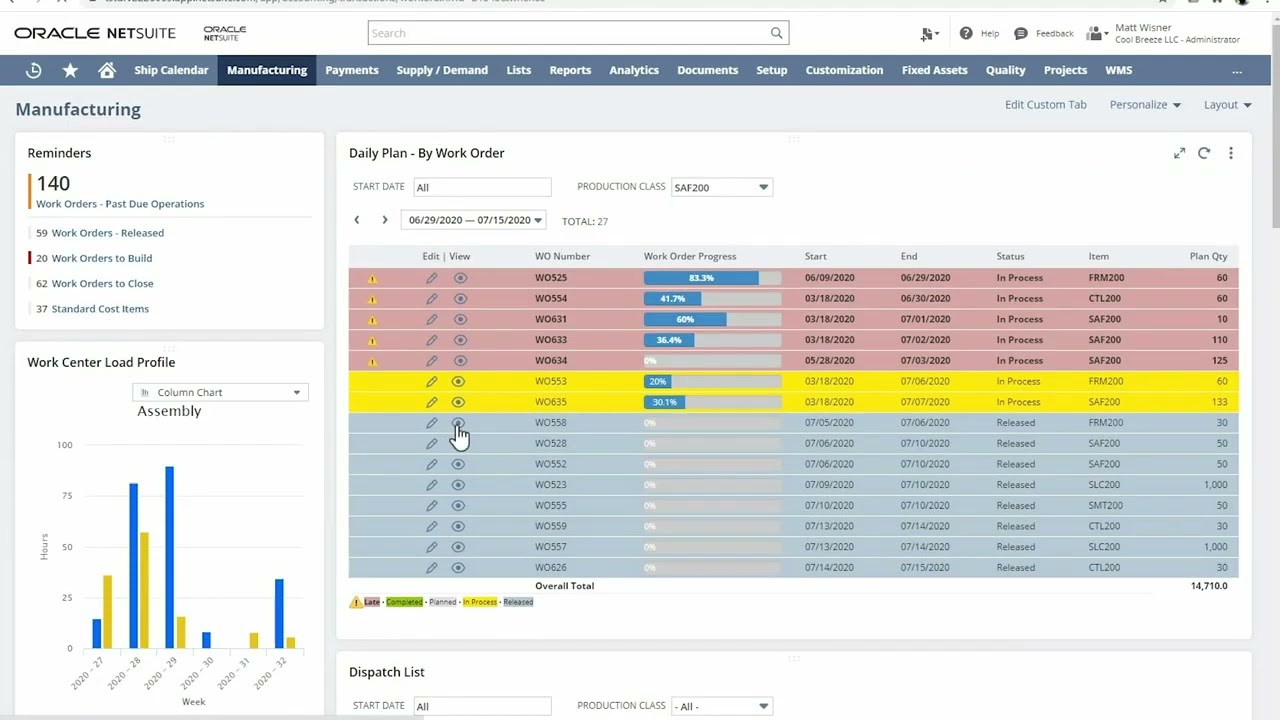Open the more navigation items ellipsis

point(1237,70)
